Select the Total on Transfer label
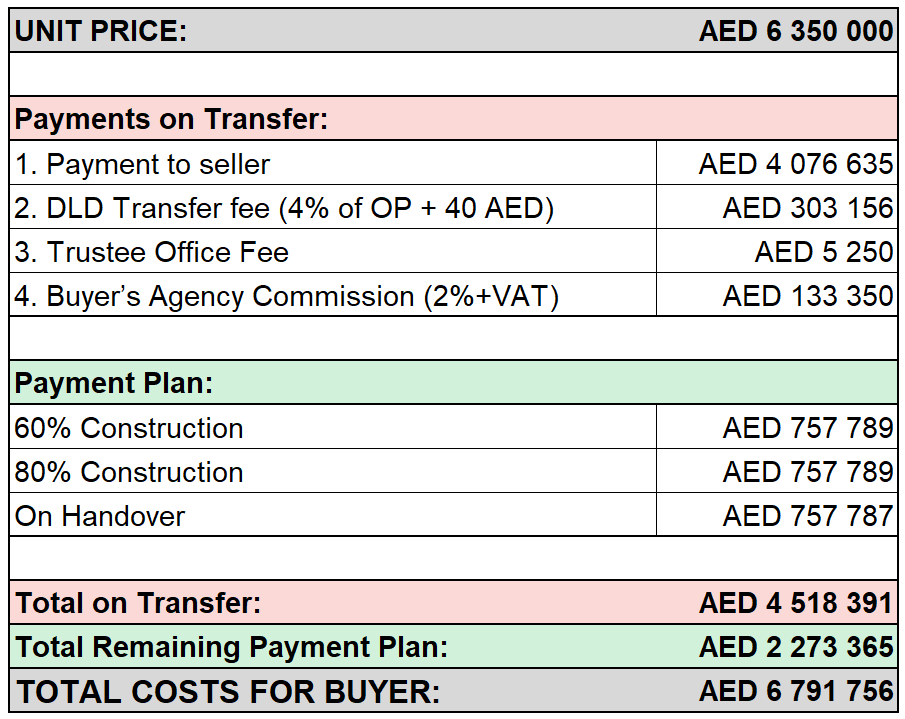 [x=139, y=603]
